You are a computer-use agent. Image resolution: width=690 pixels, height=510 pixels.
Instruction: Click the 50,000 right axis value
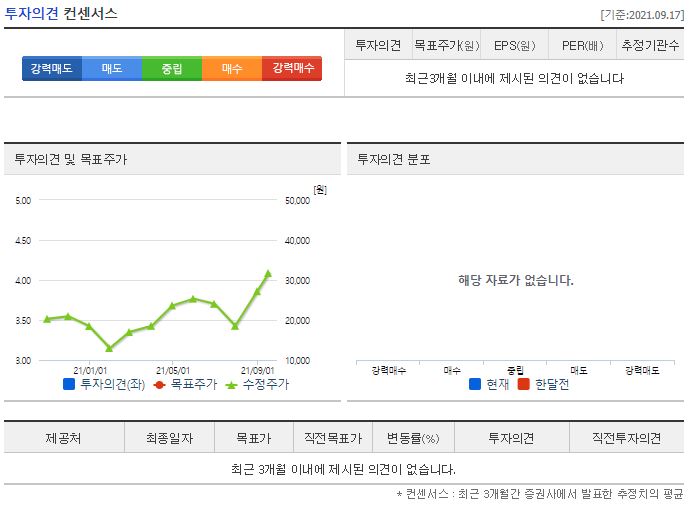tap(297, 201)
